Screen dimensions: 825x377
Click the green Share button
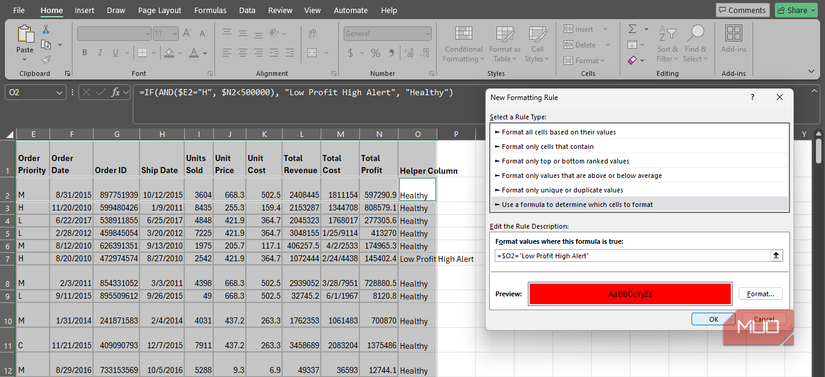[796, 11]
